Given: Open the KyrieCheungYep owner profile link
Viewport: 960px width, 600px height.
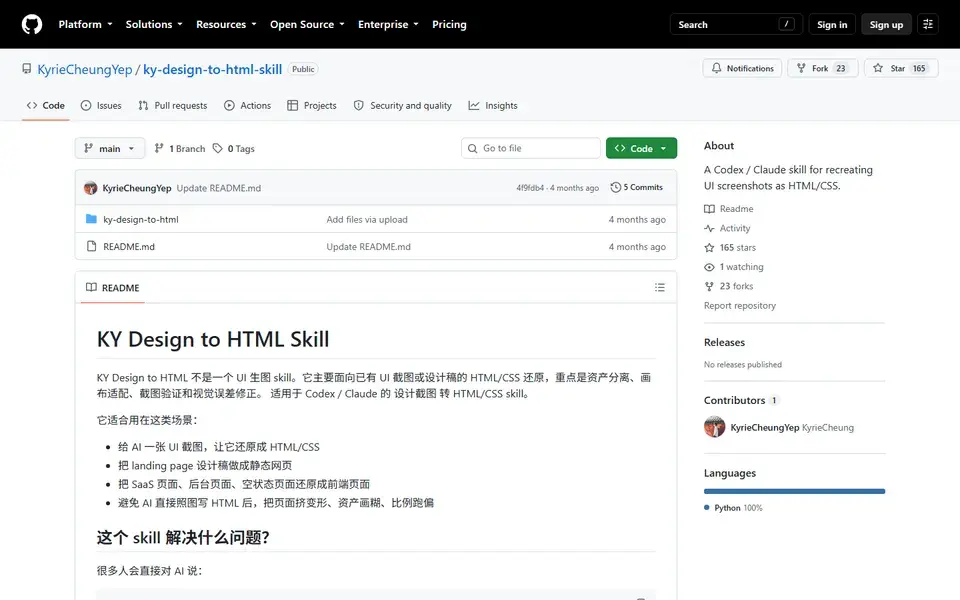Looking at the screenshot, I should click(x=84, y=69).
